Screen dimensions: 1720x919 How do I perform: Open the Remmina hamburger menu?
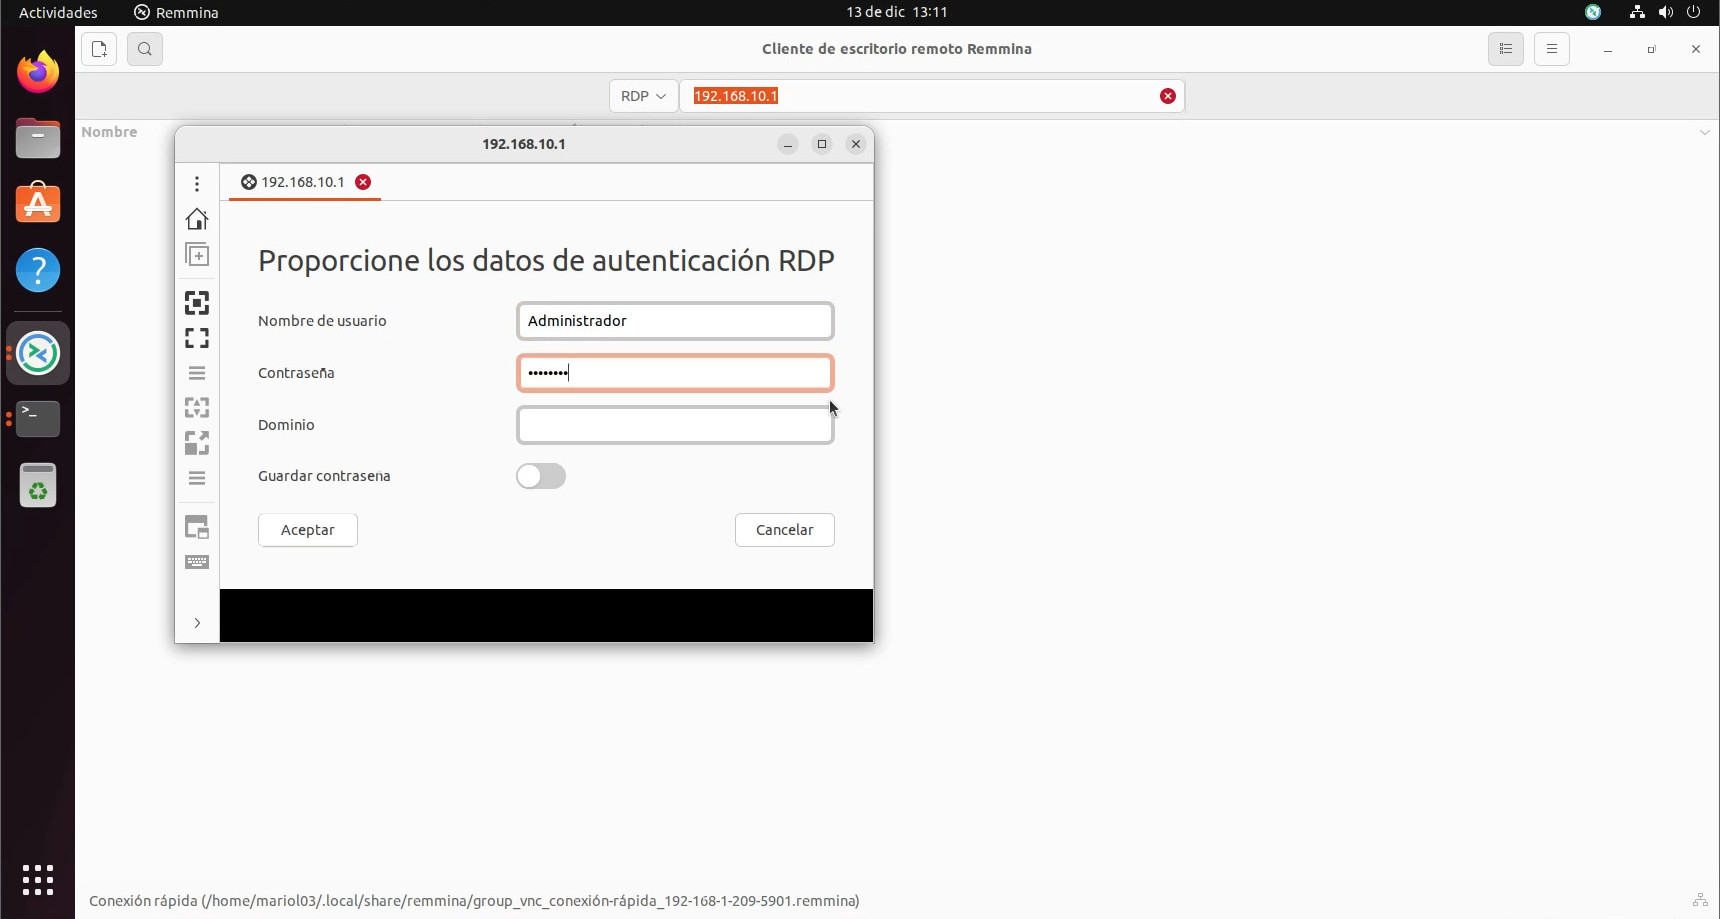click(1551, 49)
